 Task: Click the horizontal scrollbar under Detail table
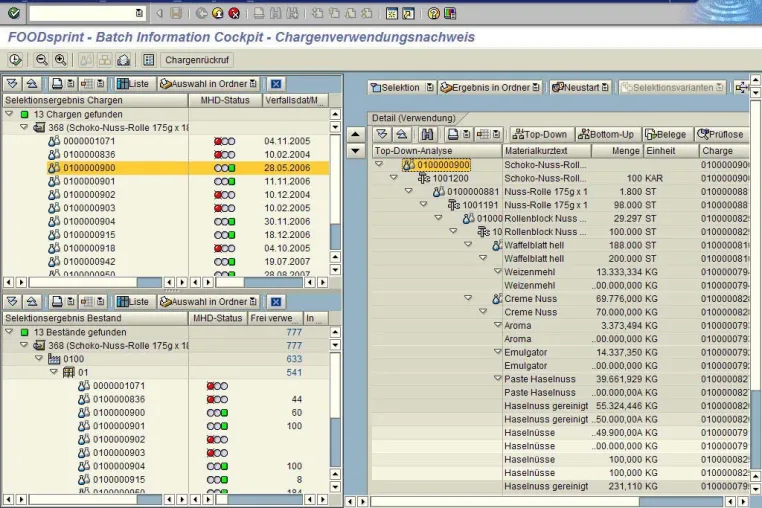pyautogui.click(x=548, y=501)
